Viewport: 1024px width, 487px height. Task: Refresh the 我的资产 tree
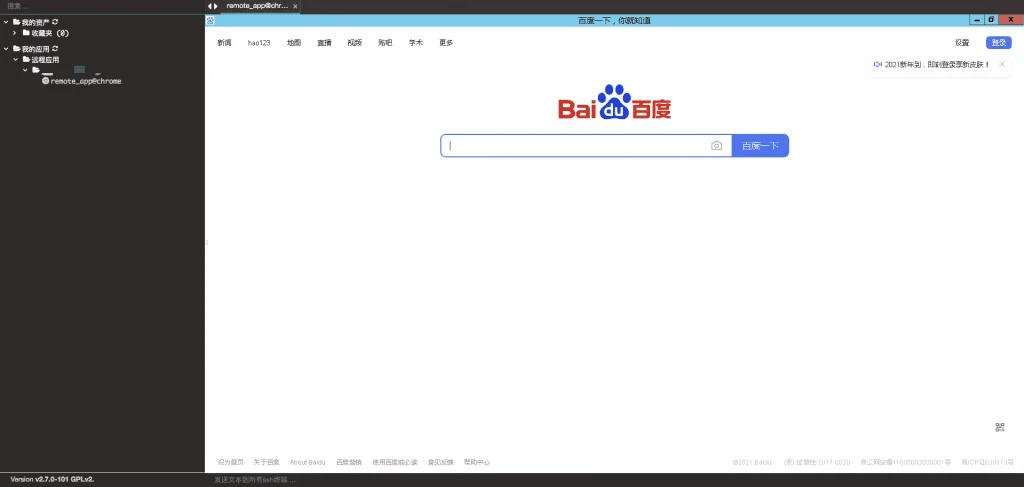(x=56, y=22)
